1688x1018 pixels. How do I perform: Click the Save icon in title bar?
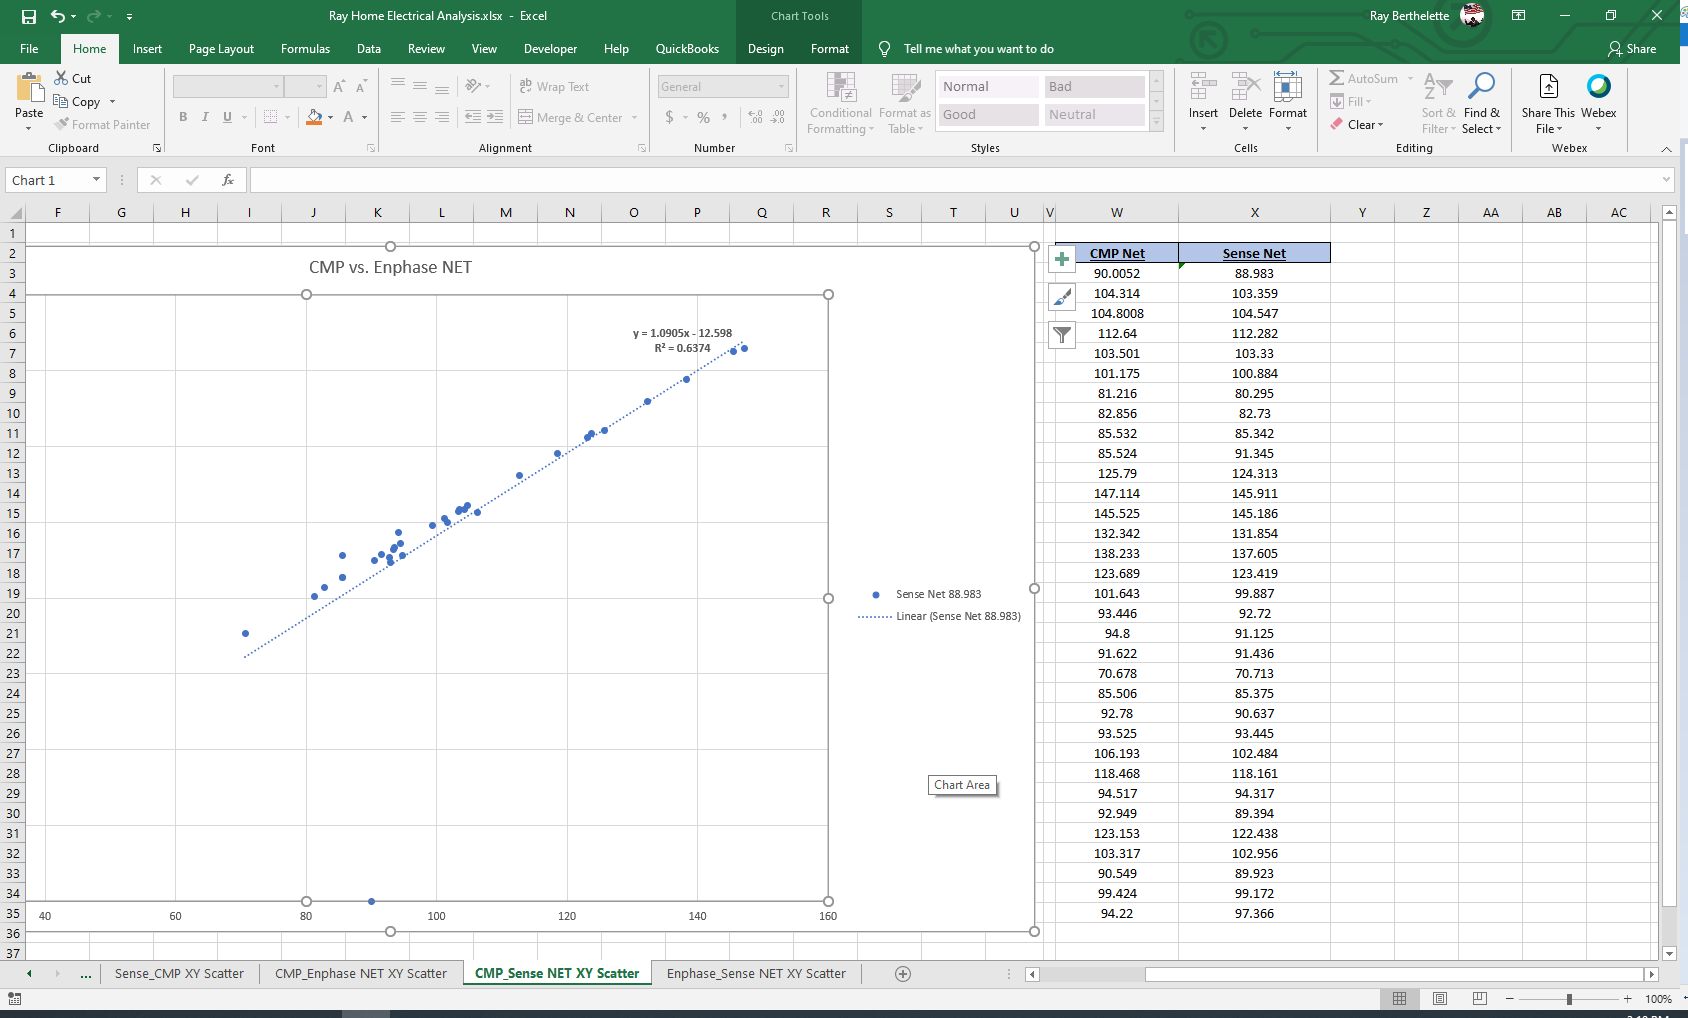[29, 16]
